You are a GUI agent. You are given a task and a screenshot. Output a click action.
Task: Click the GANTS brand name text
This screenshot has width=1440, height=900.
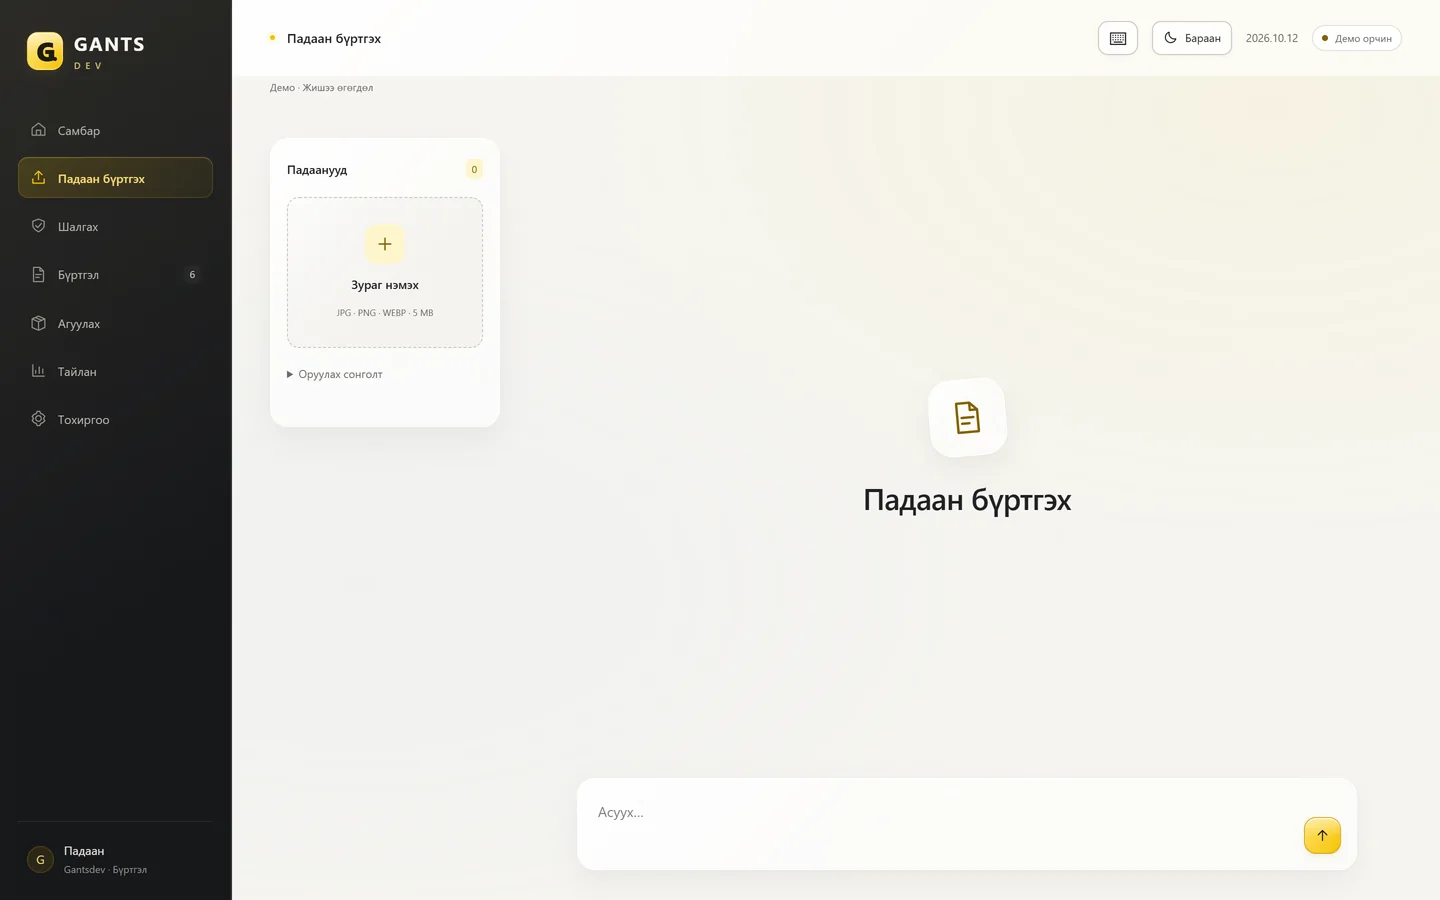[x=109, y=44]
